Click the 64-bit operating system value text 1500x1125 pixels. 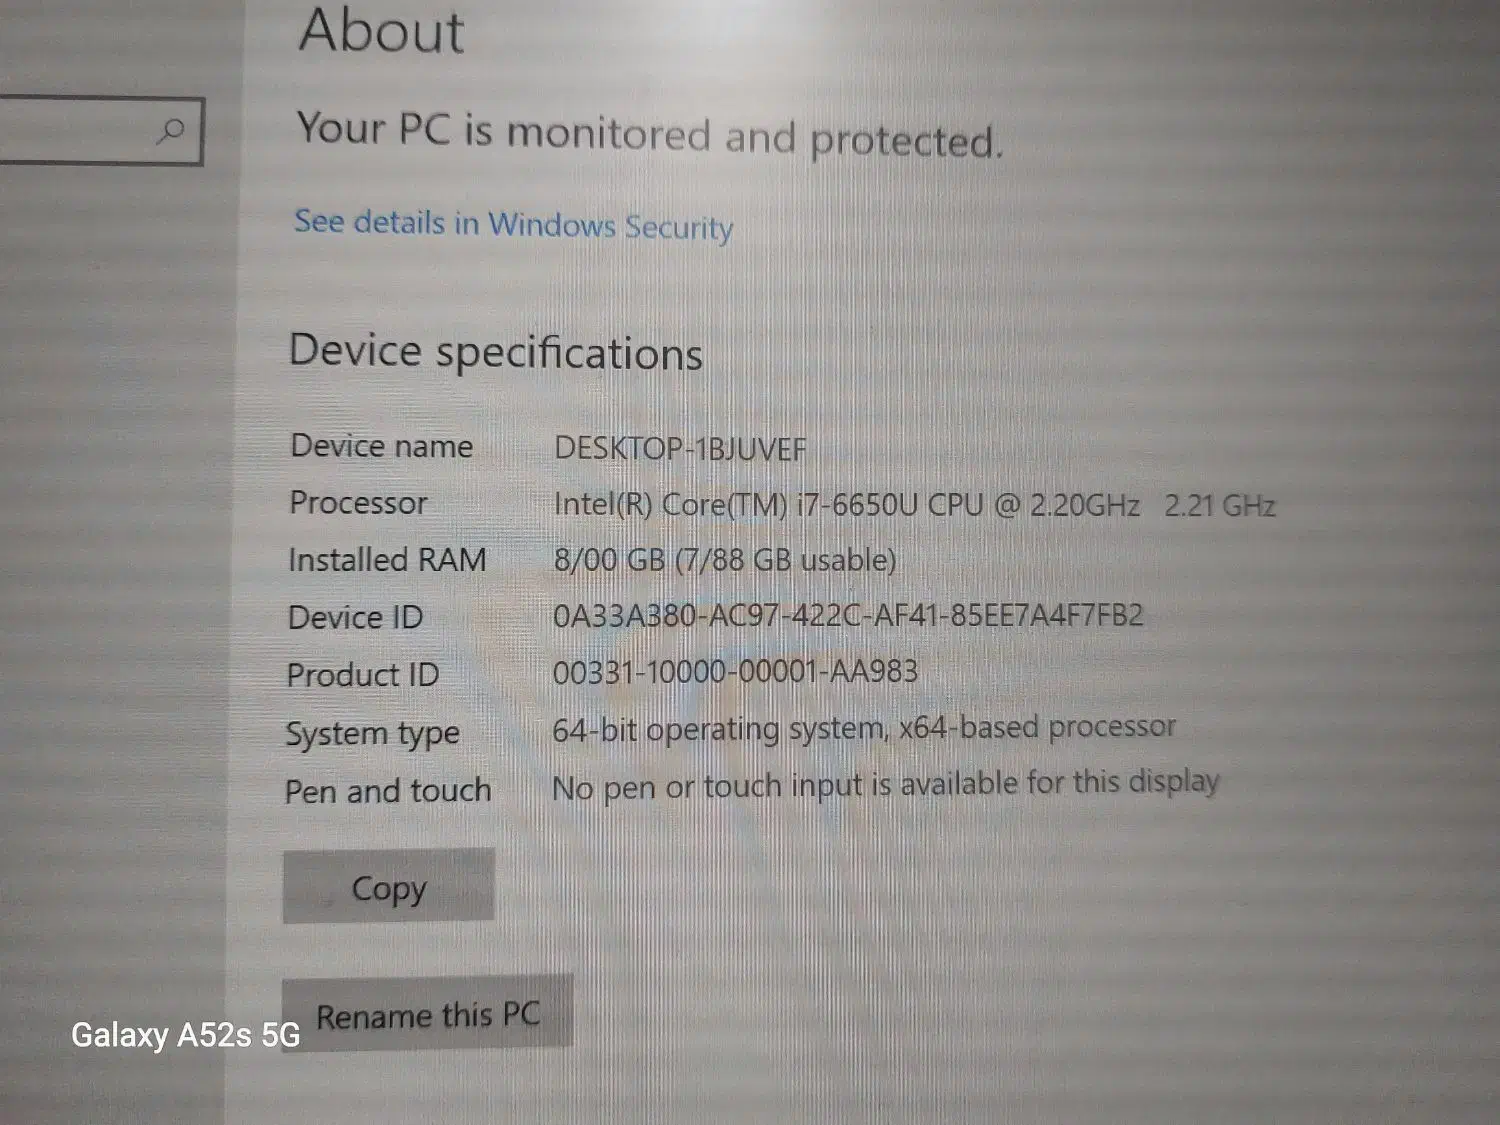pyautogui.click(x=863, y=728)
